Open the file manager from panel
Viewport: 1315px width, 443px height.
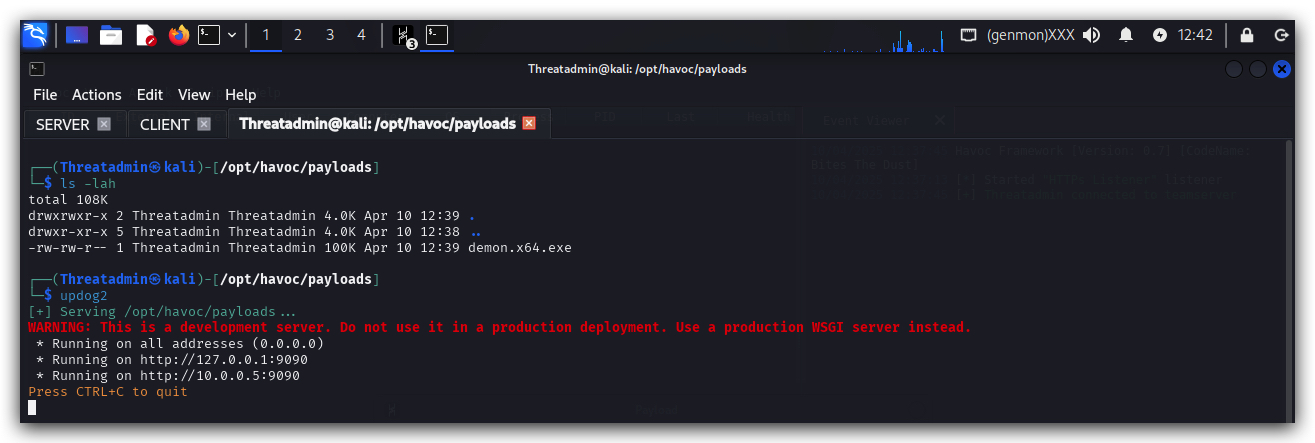(111, 35)
